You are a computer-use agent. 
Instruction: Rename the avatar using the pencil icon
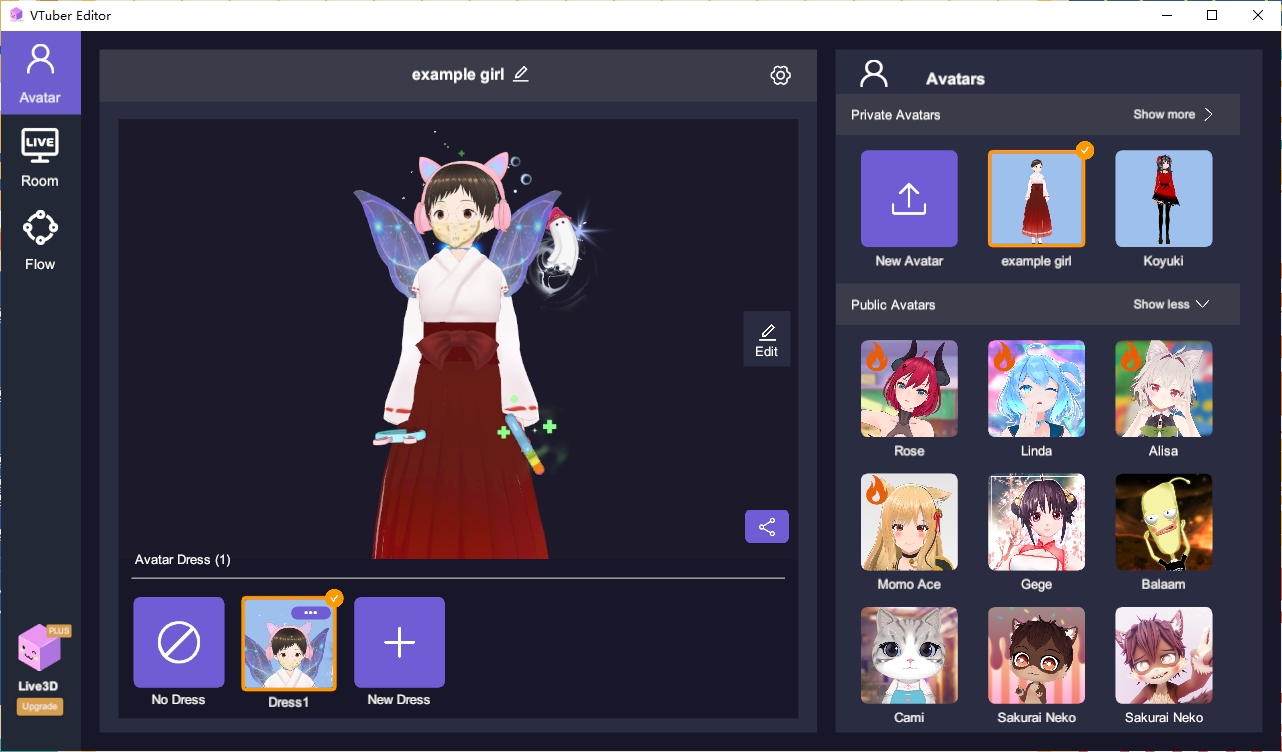pos(520,73)
